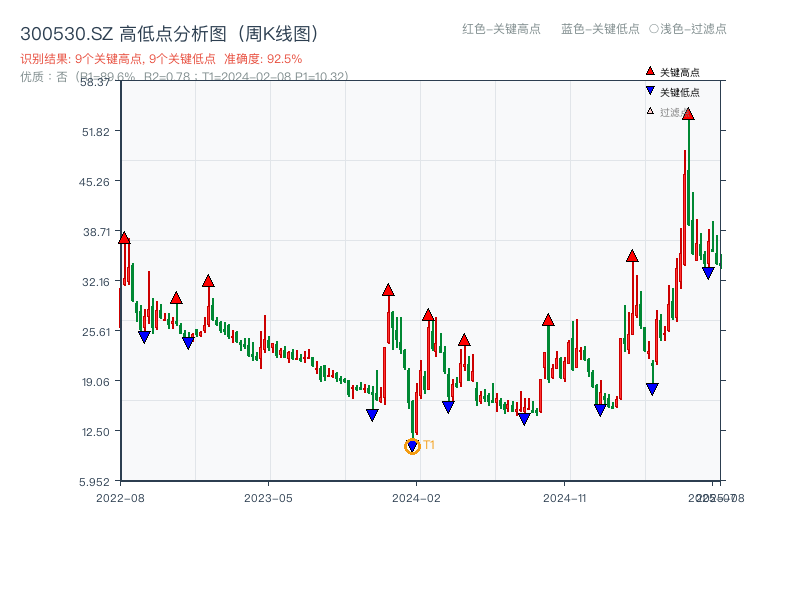Click the 12.50 y-axis label
Screen dimensions: 800x600
(x=96, y=432)
